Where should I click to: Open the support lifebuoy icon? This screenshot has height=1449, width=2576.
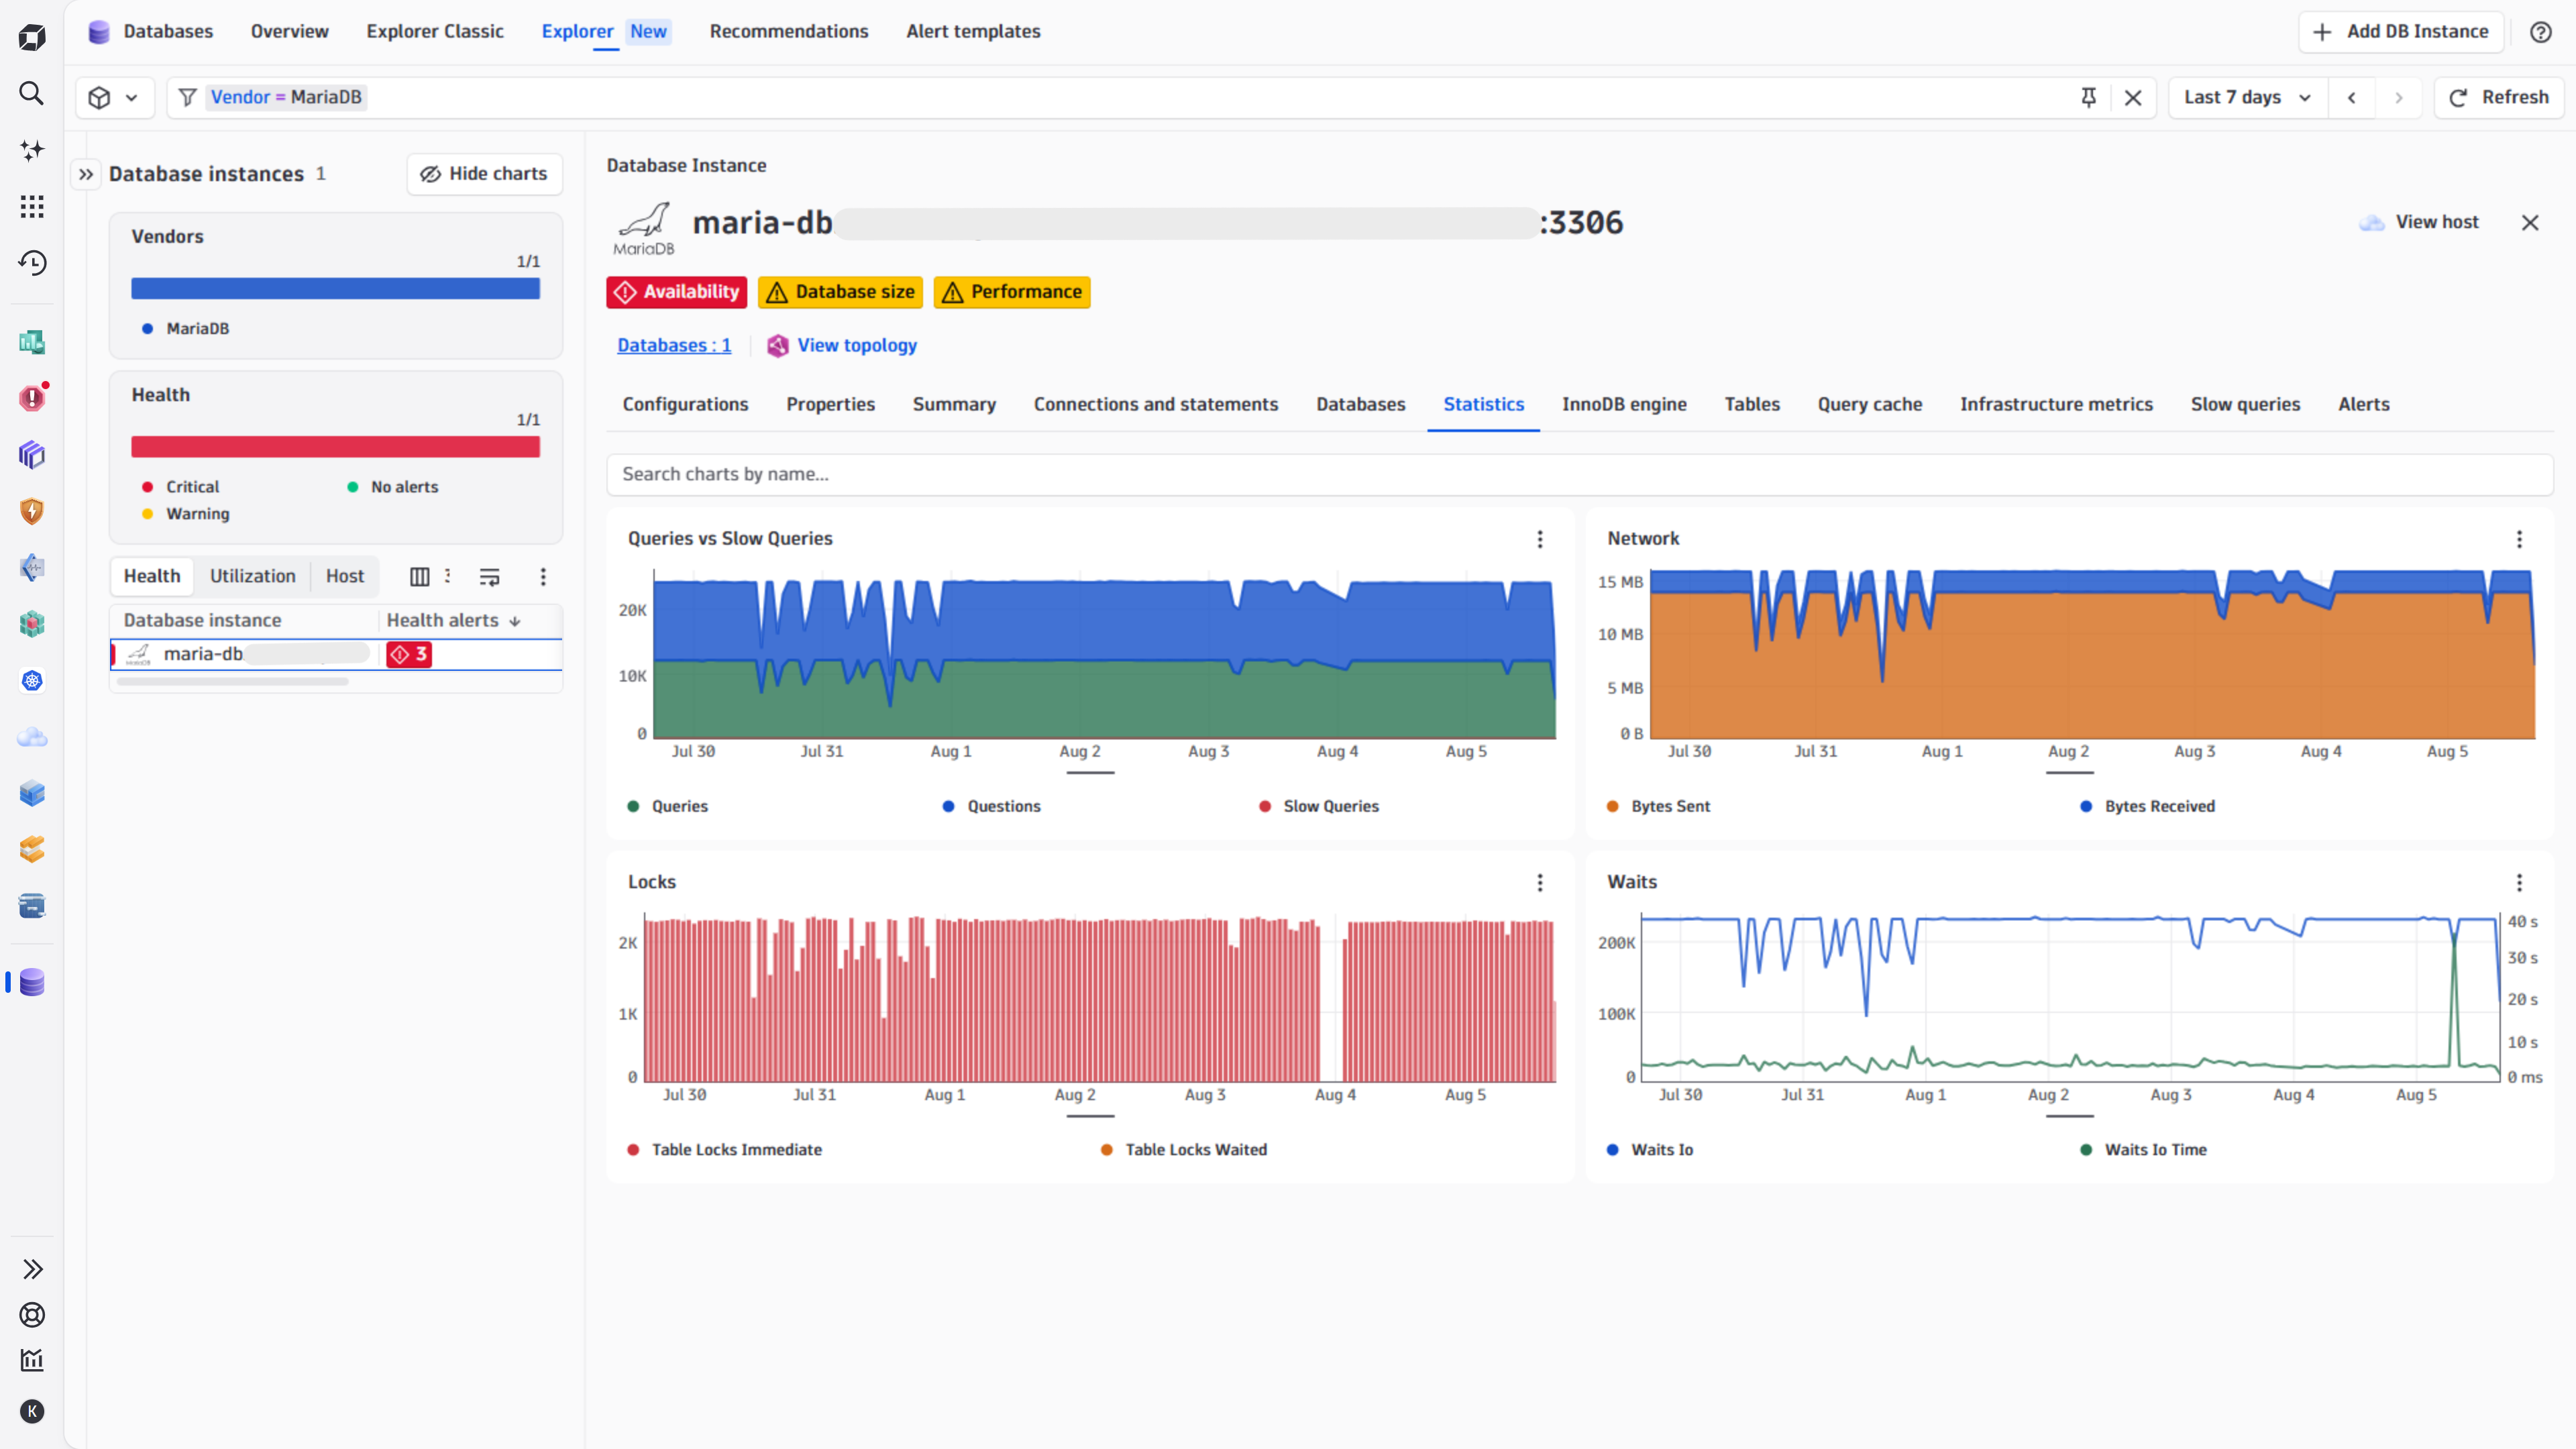coord(32,1315)
